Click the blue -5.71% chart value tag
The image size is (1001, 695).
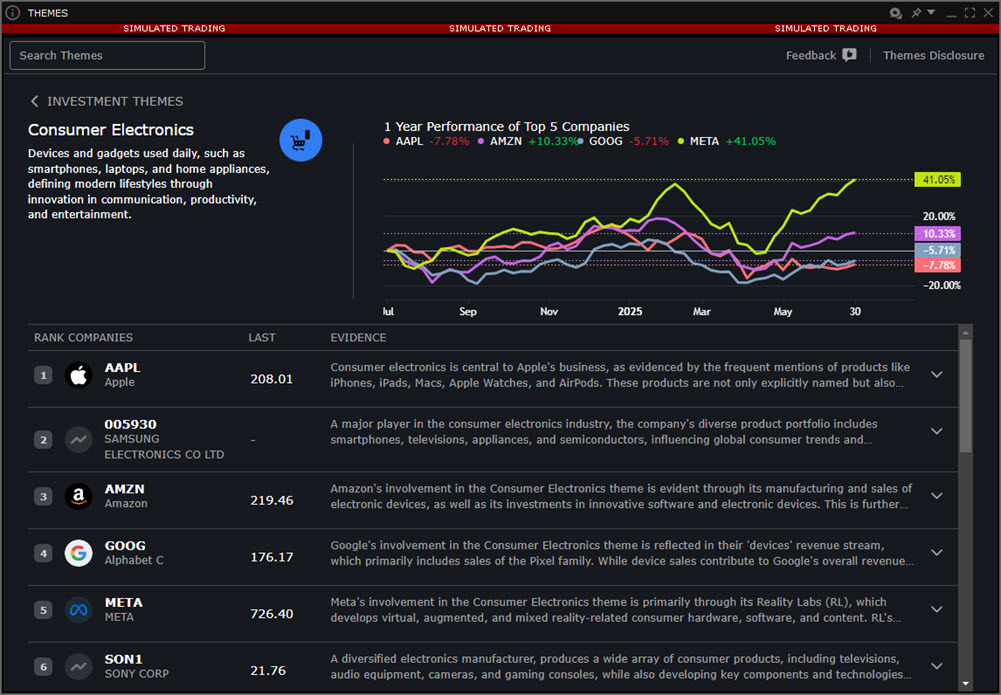[x=938, y=250]
